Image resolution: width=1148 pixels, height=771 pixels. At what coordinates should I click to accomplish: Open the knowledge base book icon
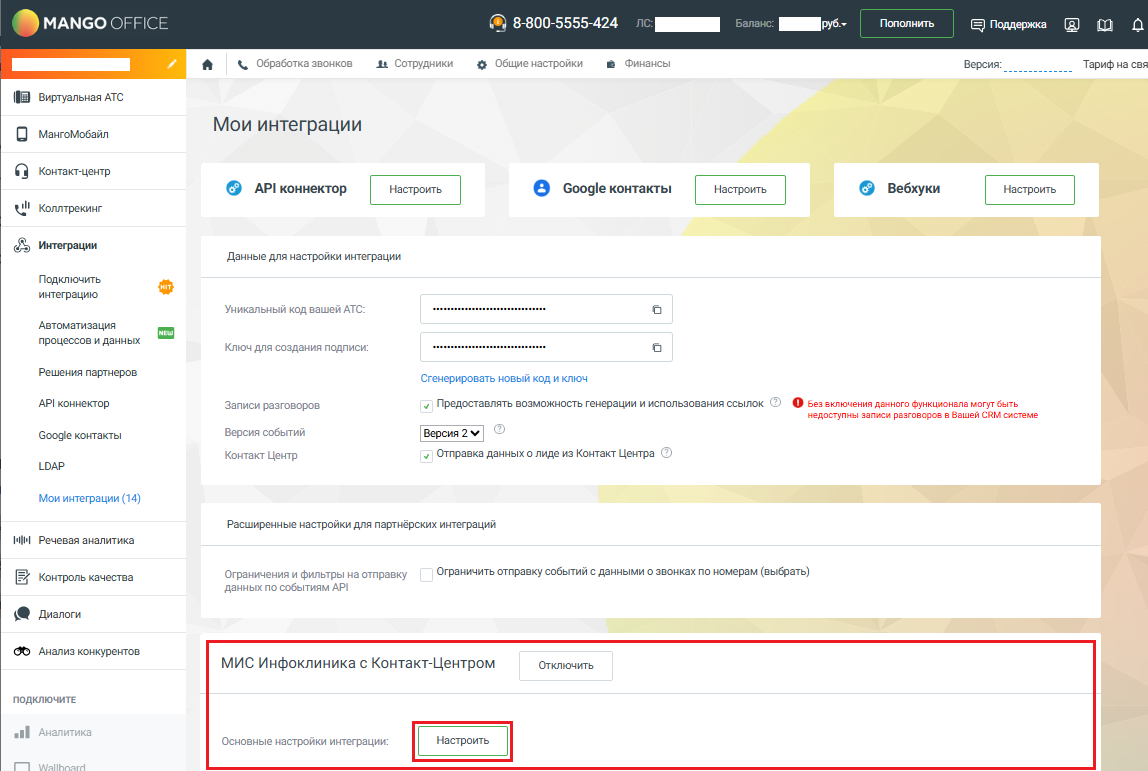[1105, 25]
